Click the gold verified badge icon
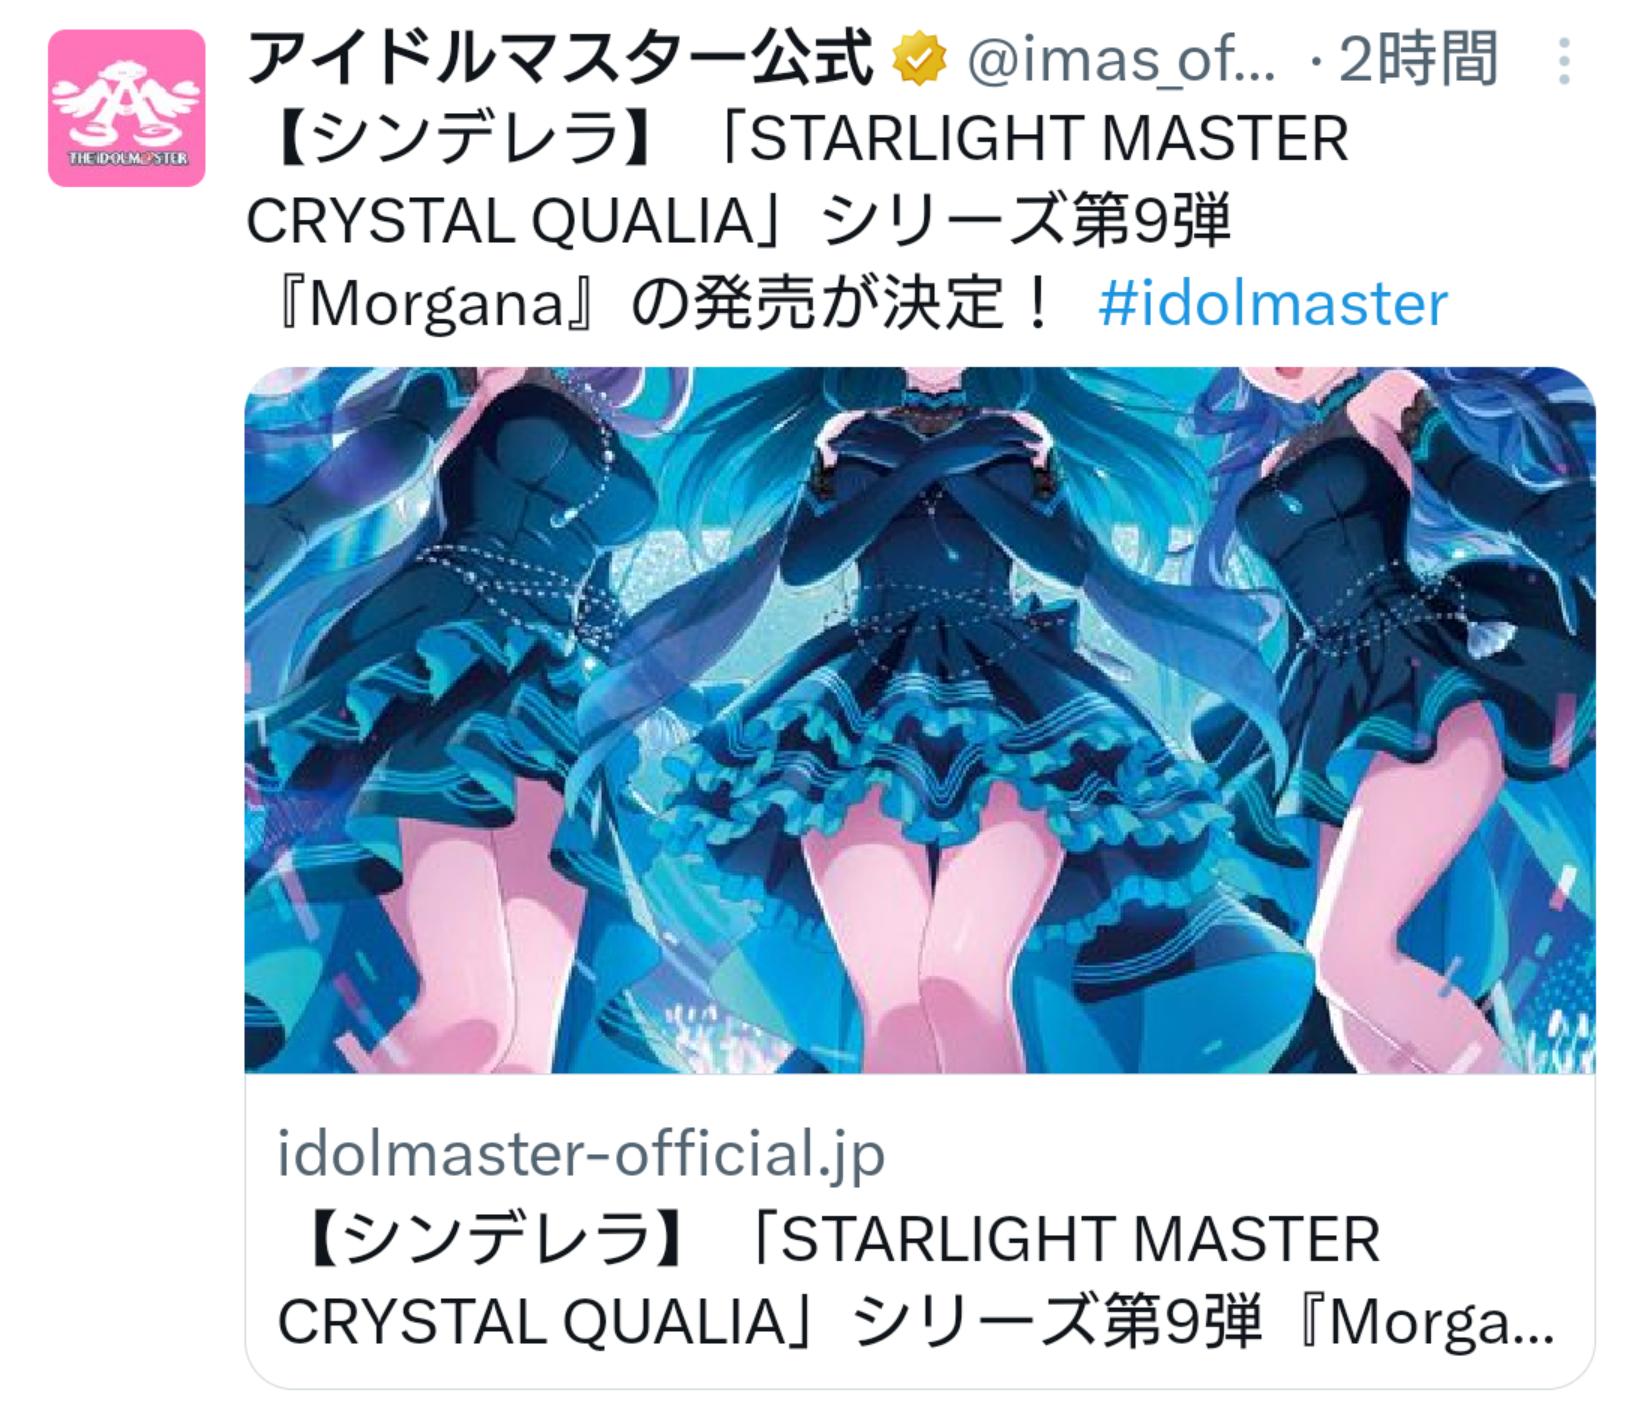1644x1408 pixels. click(919, 60)
